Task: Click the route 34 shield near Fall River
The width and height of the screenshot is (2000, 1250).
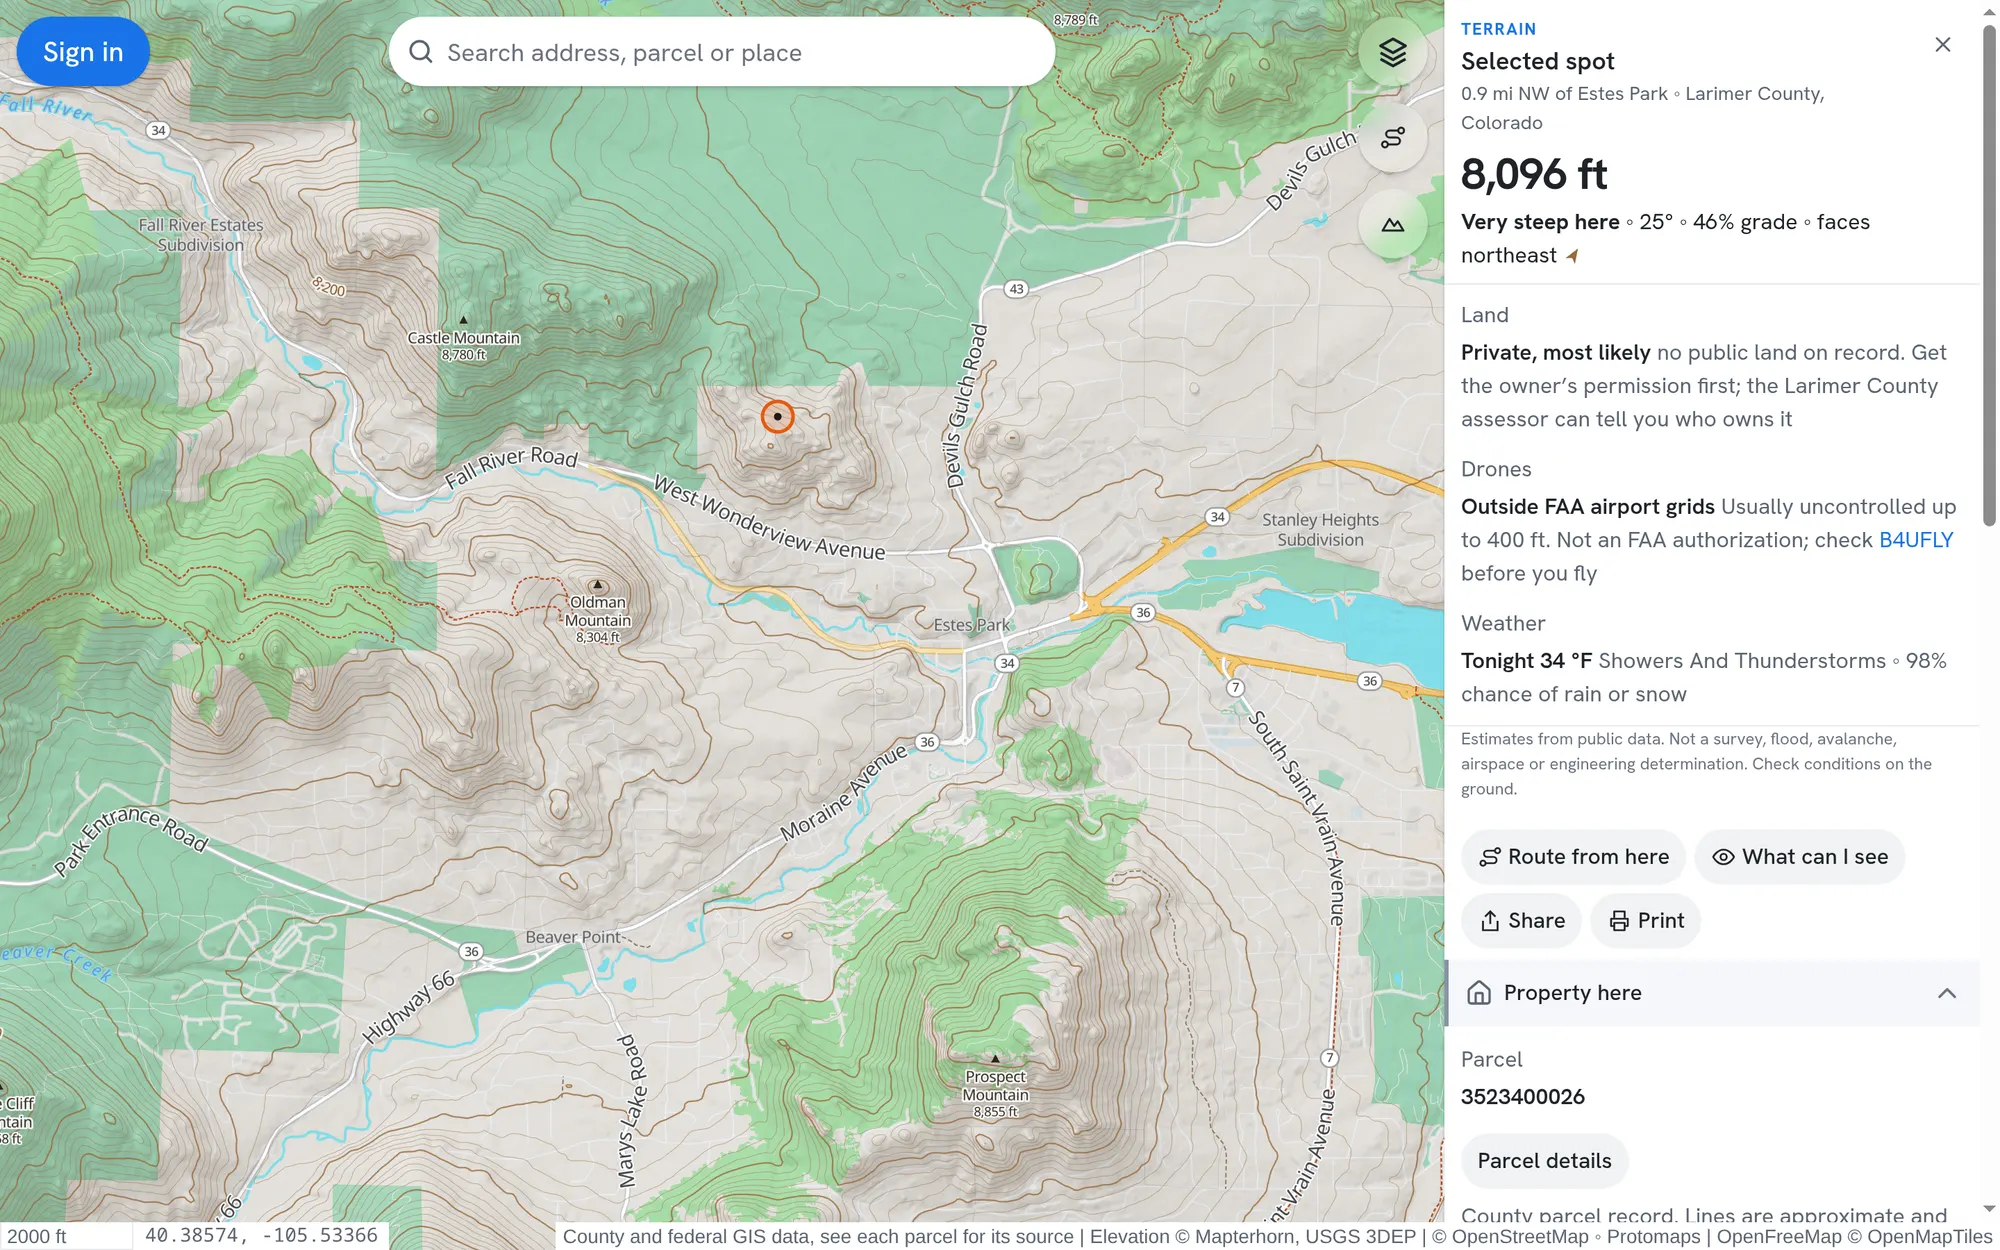Action: click(x=157, y=130)
